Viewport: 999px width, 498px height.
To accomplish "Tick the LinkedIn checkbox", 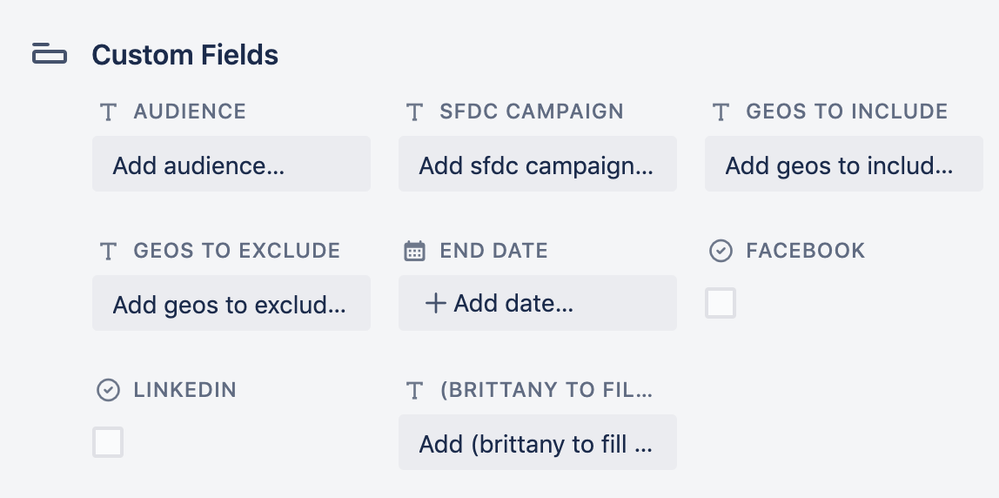I will click(x=108, y=442).
